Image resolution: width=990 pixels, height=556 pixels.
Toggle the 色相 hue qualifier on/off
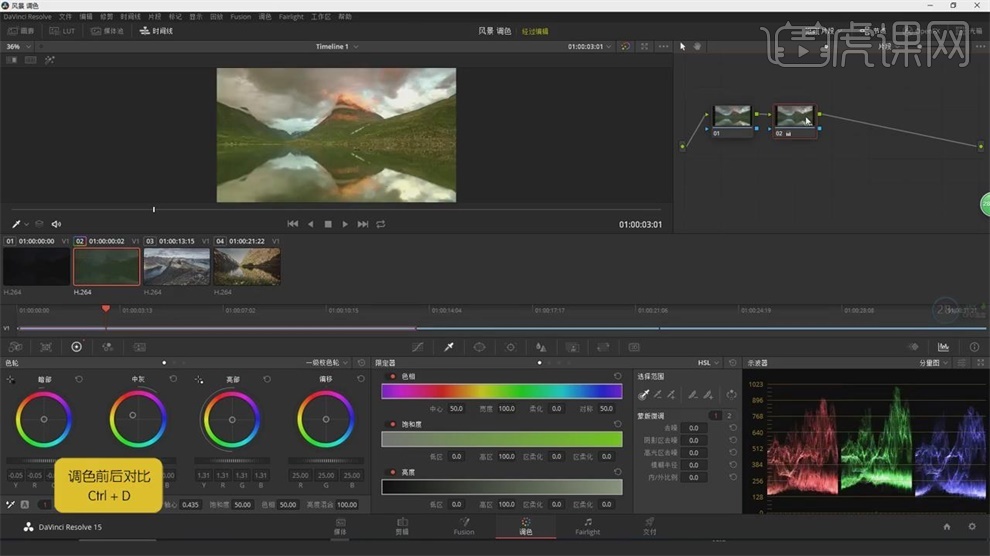393,376
